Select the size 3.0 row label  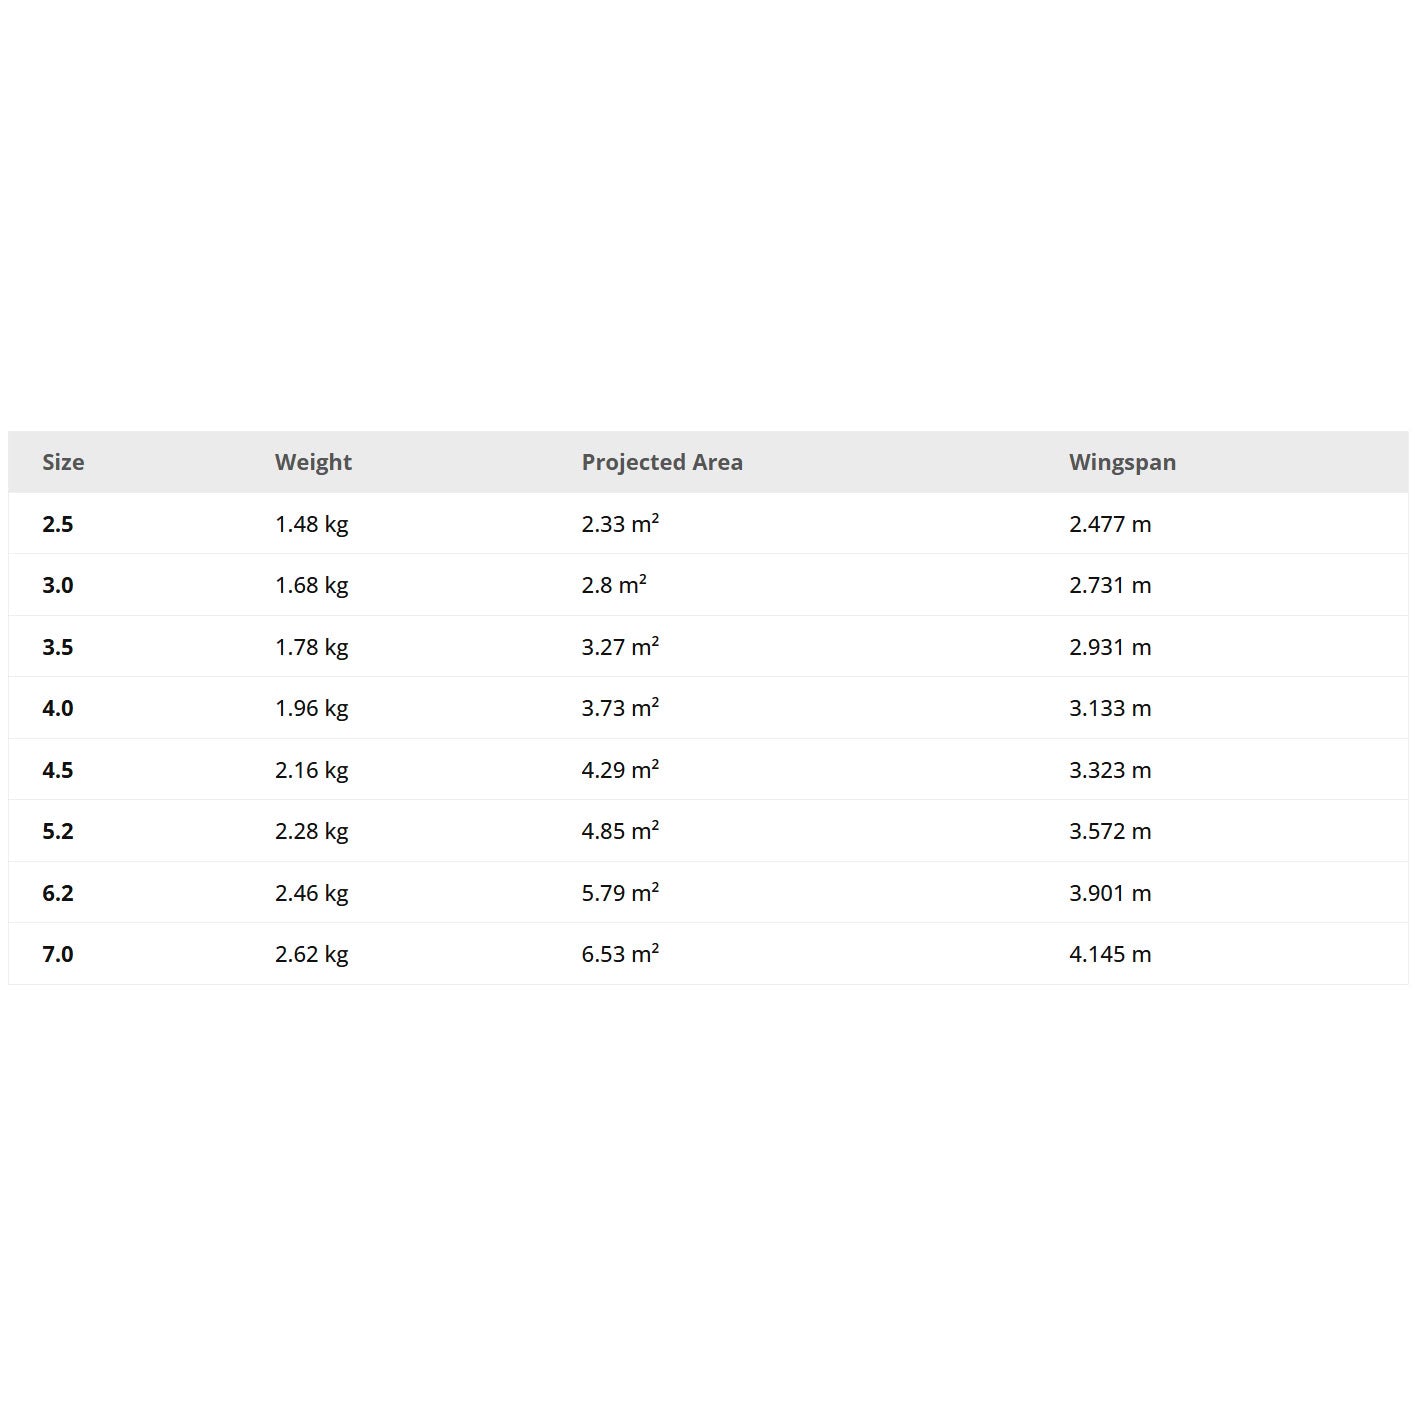(58, 585)
